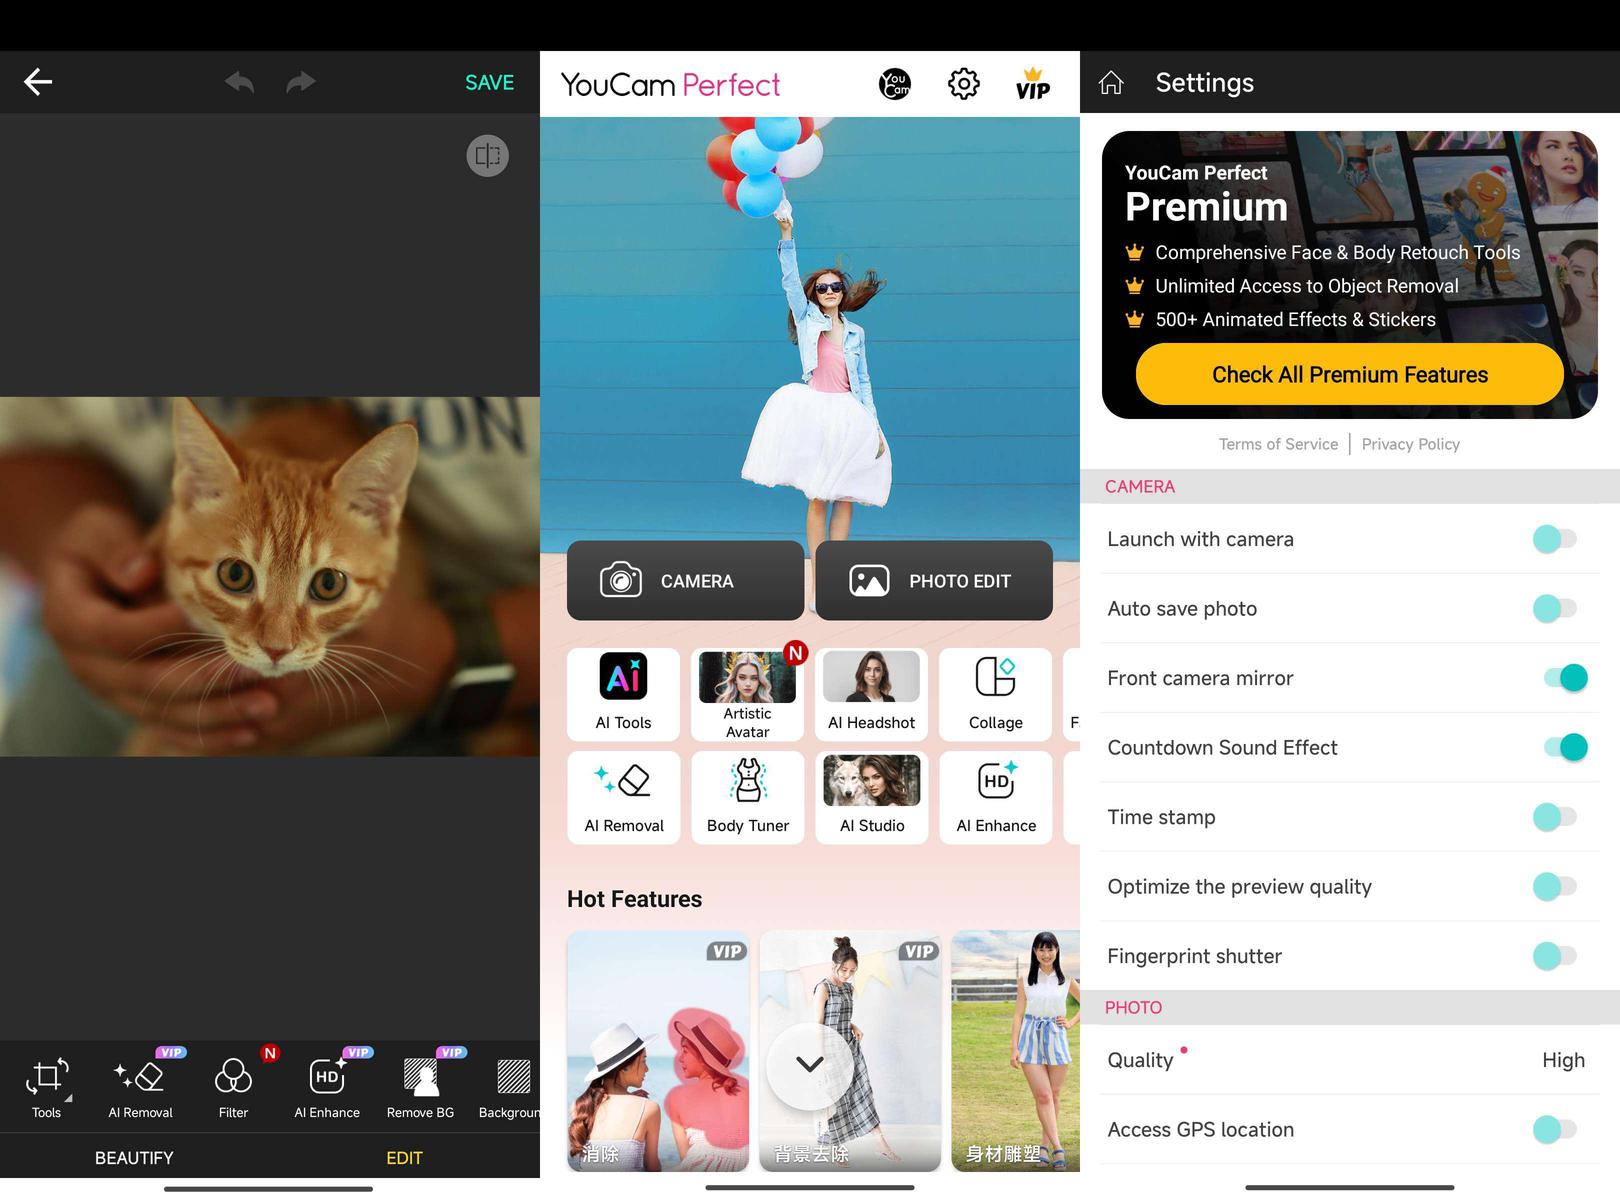Save the edited photo
The width and height of the screenshot is (1620, 1200).
click(x=489, y=83)
